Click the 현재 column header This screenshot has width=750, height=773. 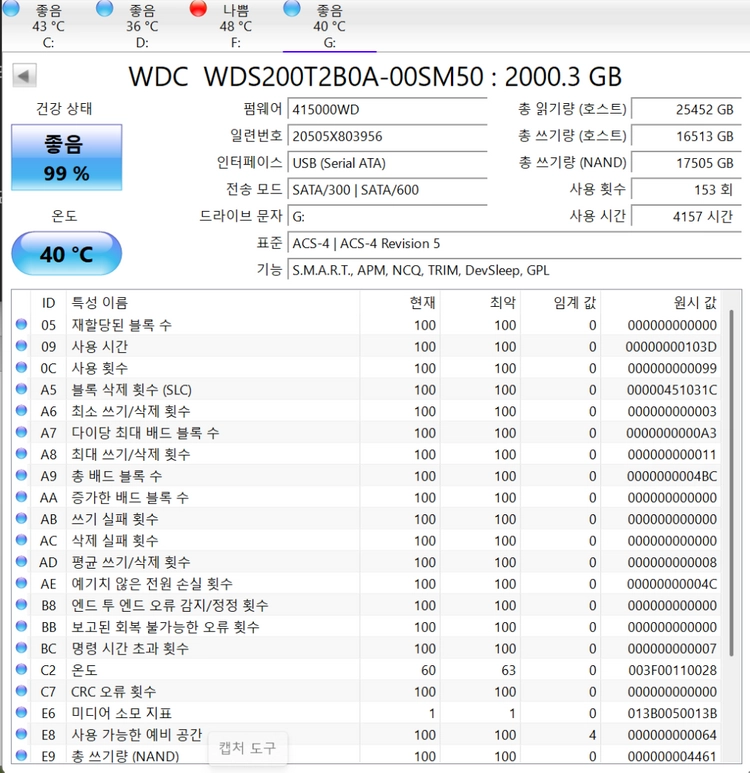click(400, 302)
